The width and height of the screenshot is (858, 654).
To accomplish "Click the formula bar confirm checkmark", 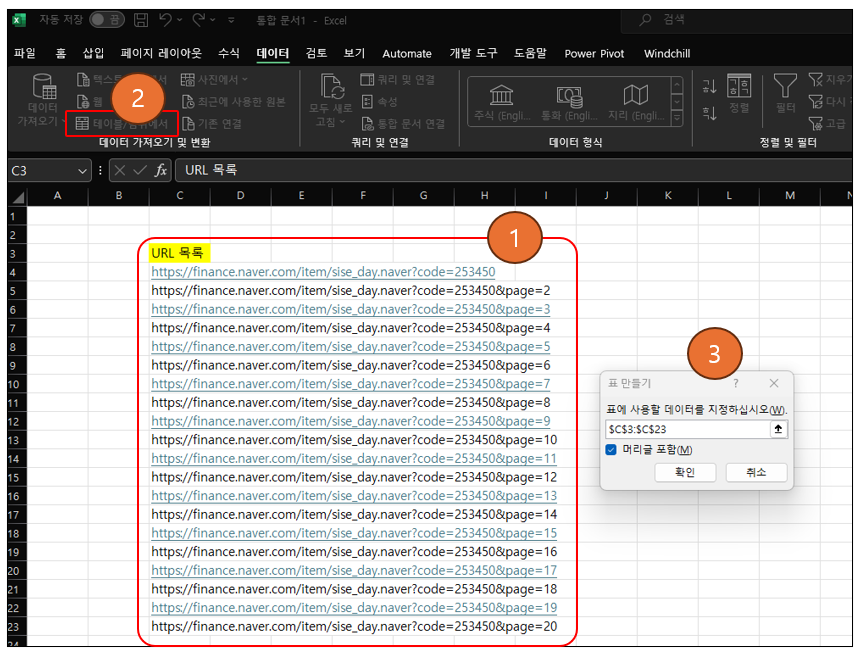I will (x=140, y=170).
